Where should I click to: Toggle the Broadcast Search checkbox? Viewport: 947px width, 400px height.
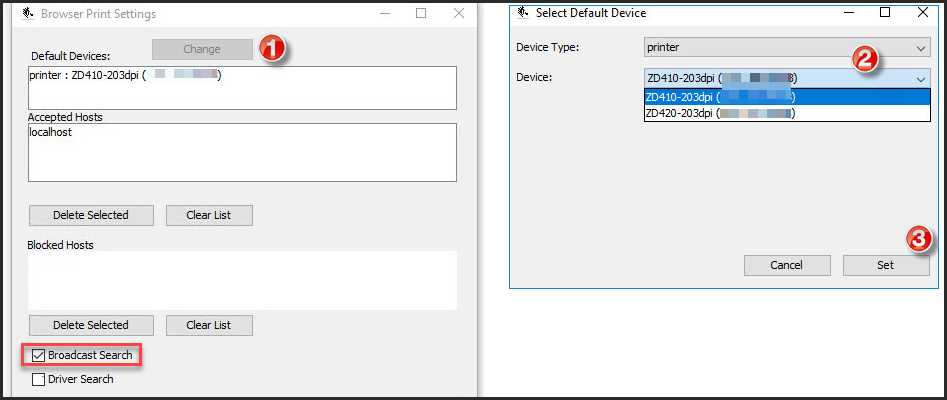(38, 355)
